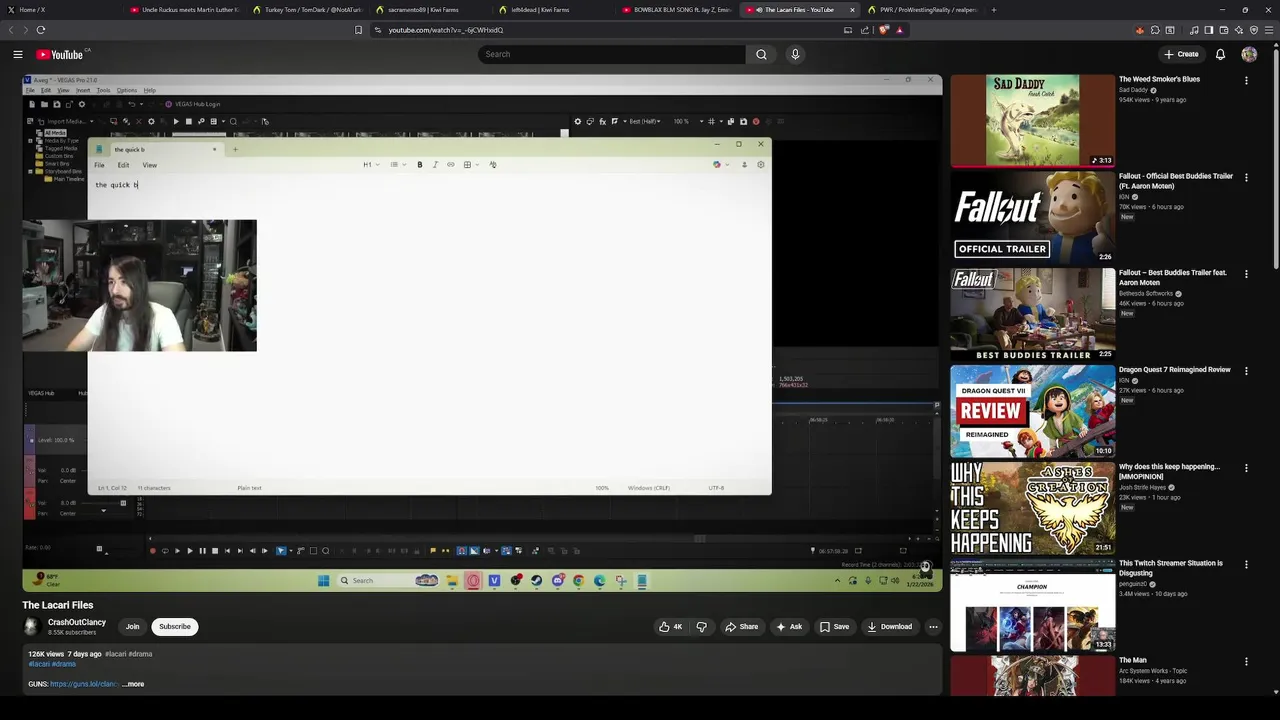Open Why does this keep happening thumbnail
1280x720 pixels.
click(x=1032, y=507)
